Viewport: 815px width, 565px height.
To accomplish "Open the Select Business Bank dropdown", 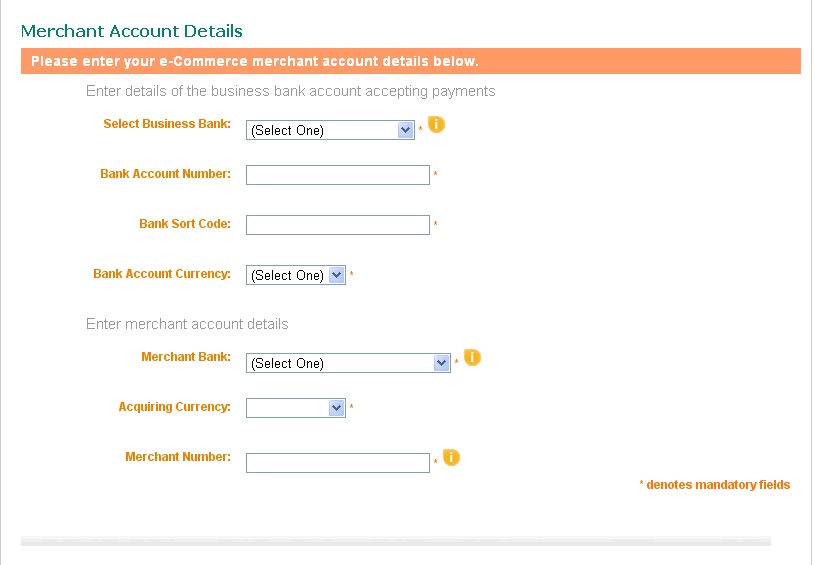I will 330,130.
